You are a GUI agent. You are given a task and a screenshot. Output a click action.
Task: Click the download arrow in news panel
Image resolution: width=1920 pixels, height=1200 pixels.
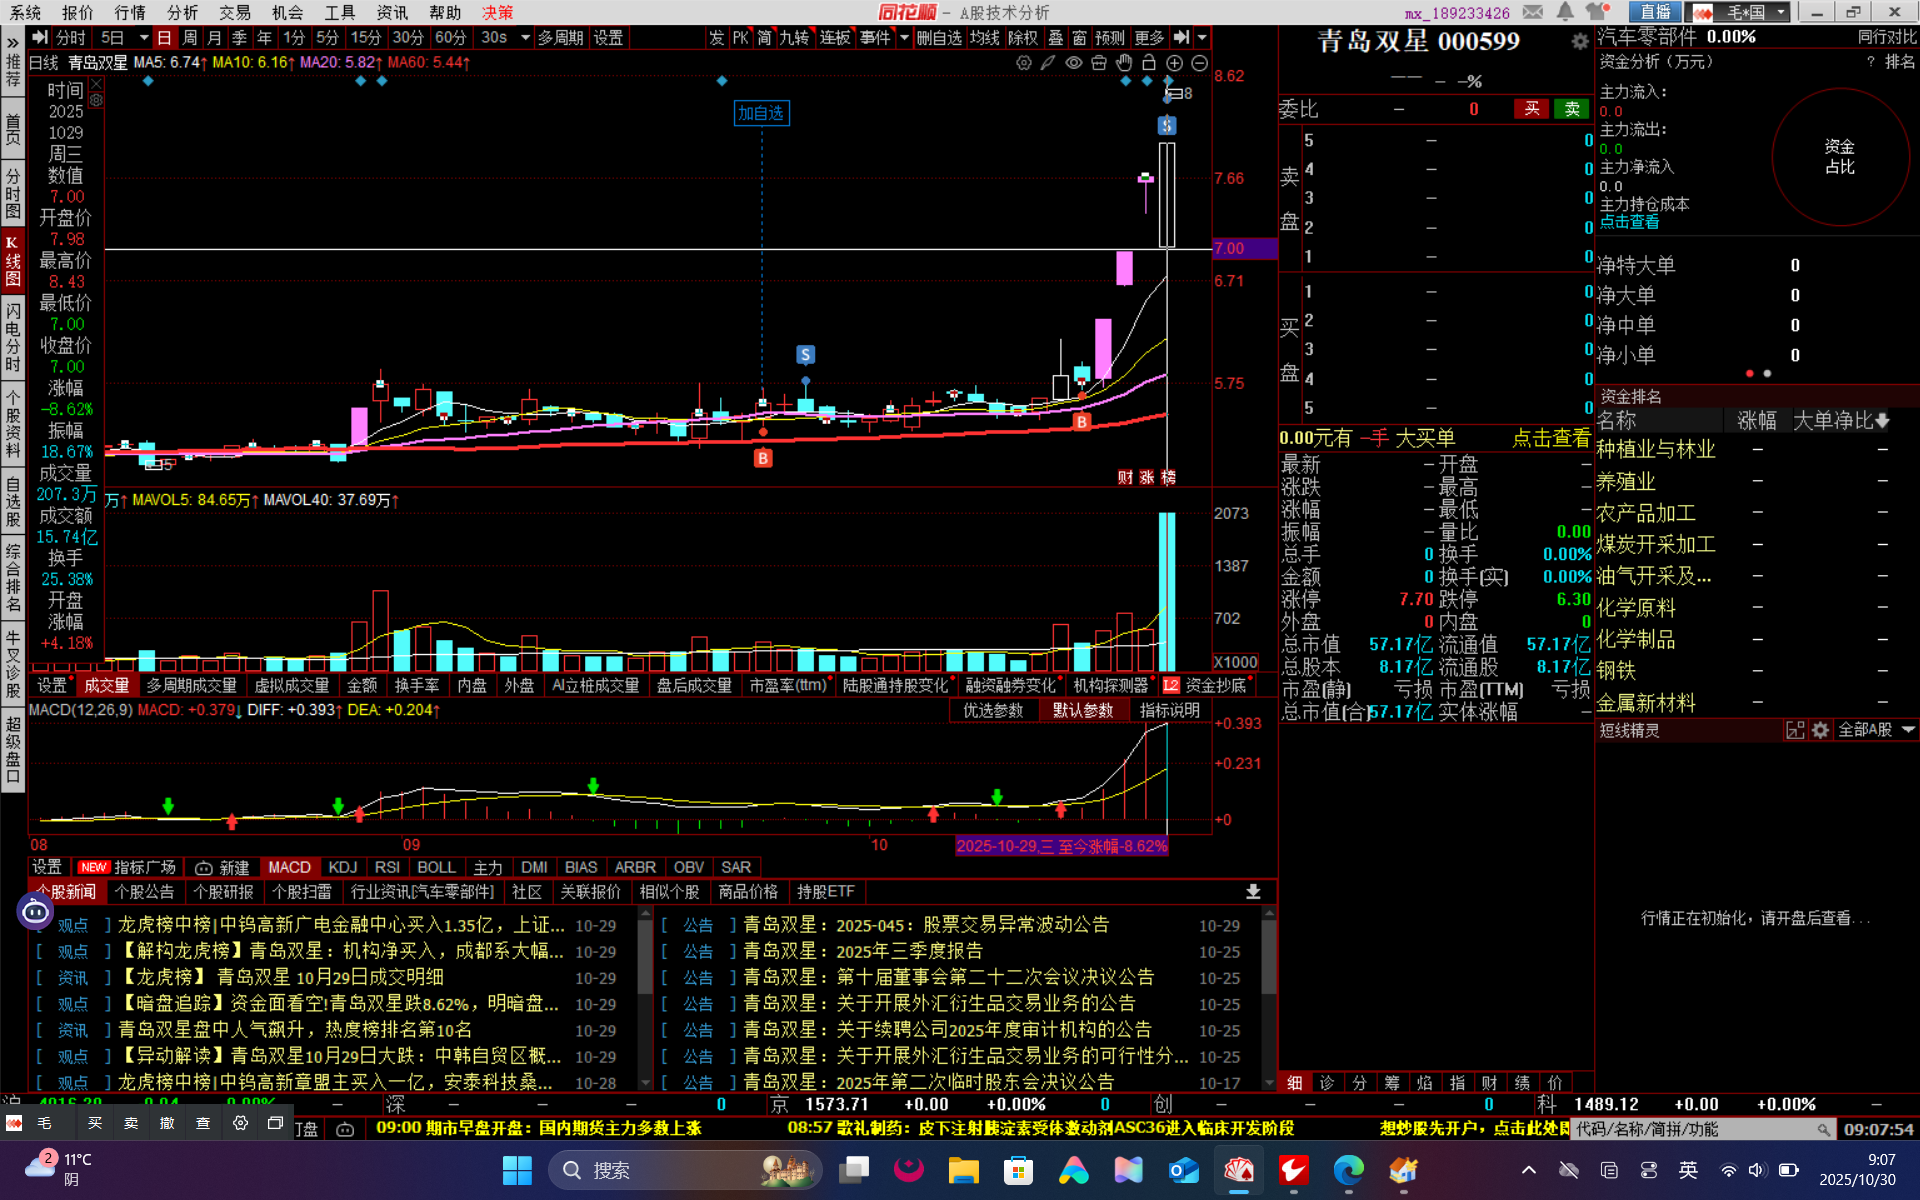1253,891
